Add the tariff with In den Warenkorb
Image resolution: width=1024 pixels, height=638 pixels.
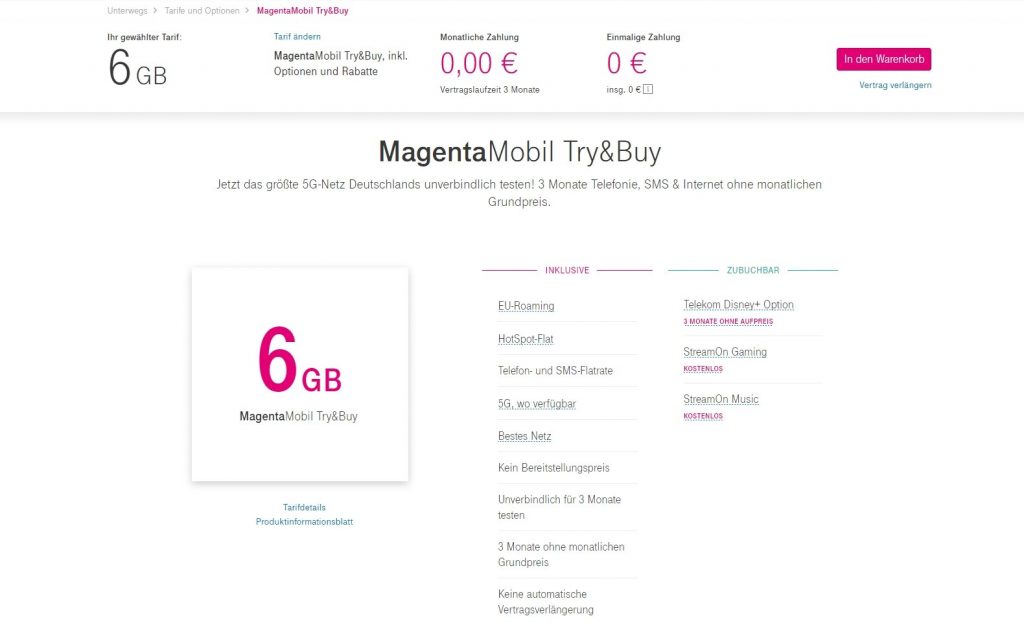point(884,59)
